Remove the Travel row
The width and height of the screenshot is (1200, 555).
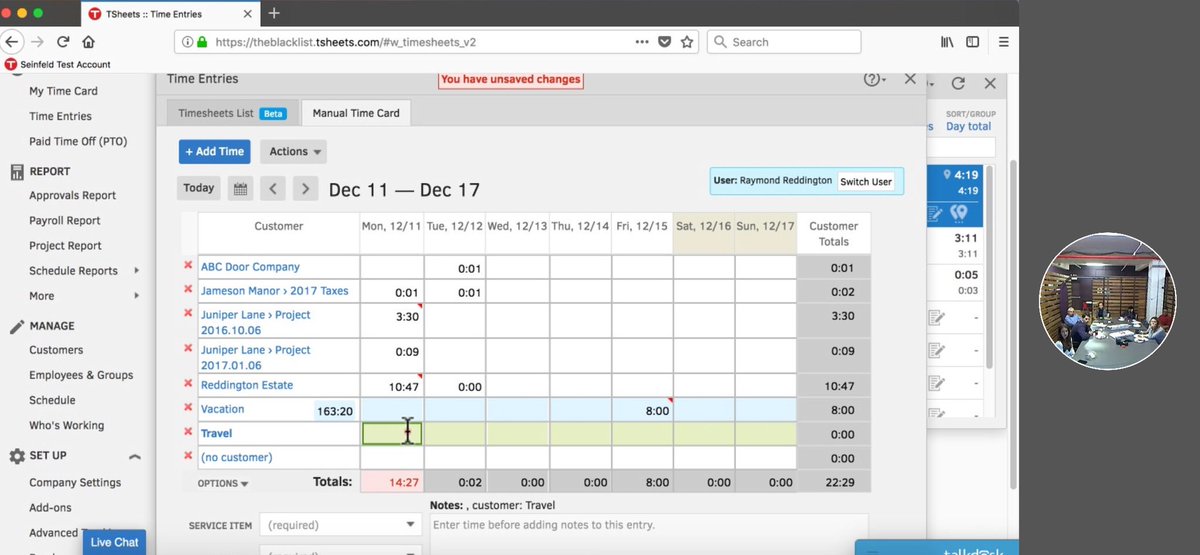click(188, 432)
